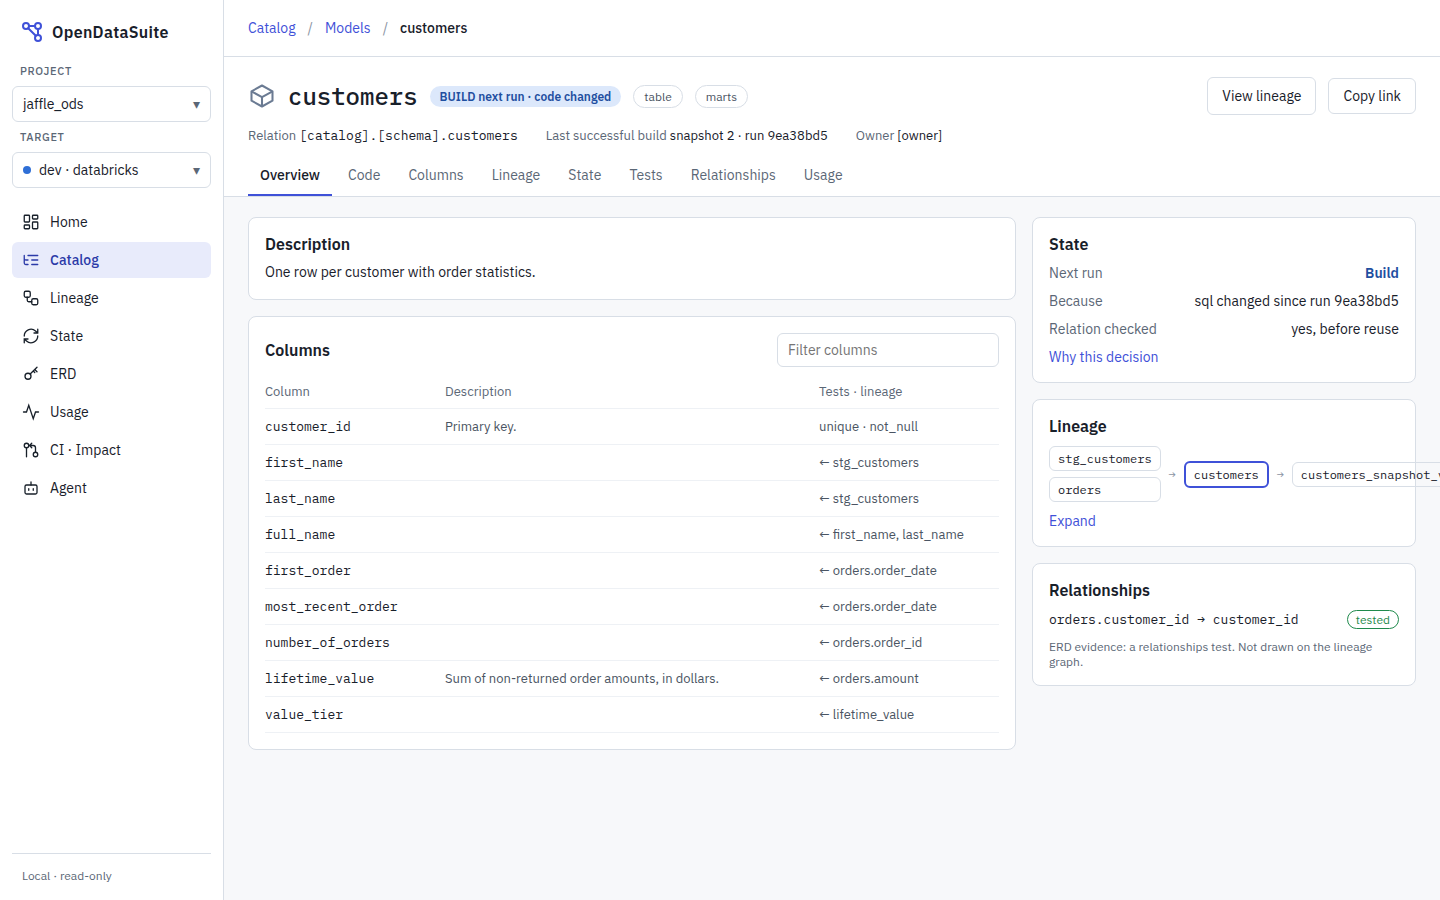1440x900 pixels.
Task: Go to Catalog in the breadcrumb
Action: coord(272,28)
